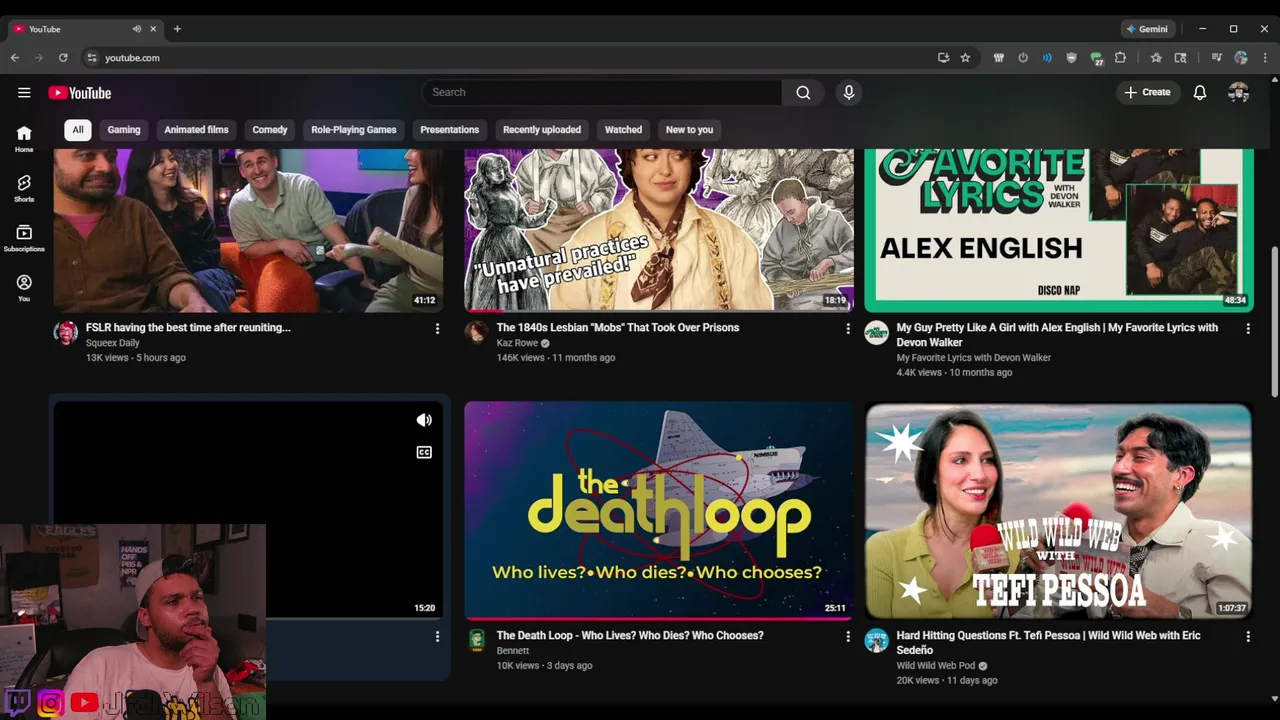This screenshot has height=720, width=1280.
Task: Open more options for Alex English video
Action: pyautogui.click(x=1247, y=328)
